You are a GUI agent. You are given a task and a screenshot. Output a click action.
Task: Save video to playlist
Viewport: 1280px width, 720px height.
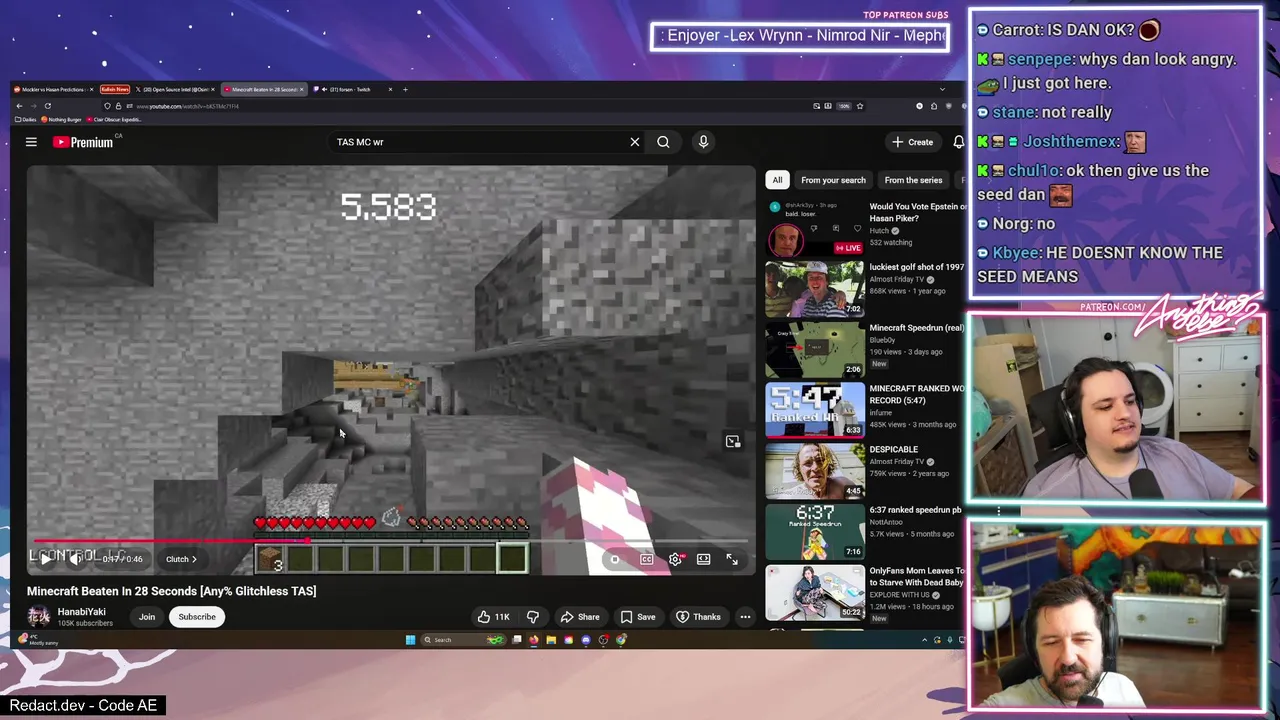tap(638, 617)
